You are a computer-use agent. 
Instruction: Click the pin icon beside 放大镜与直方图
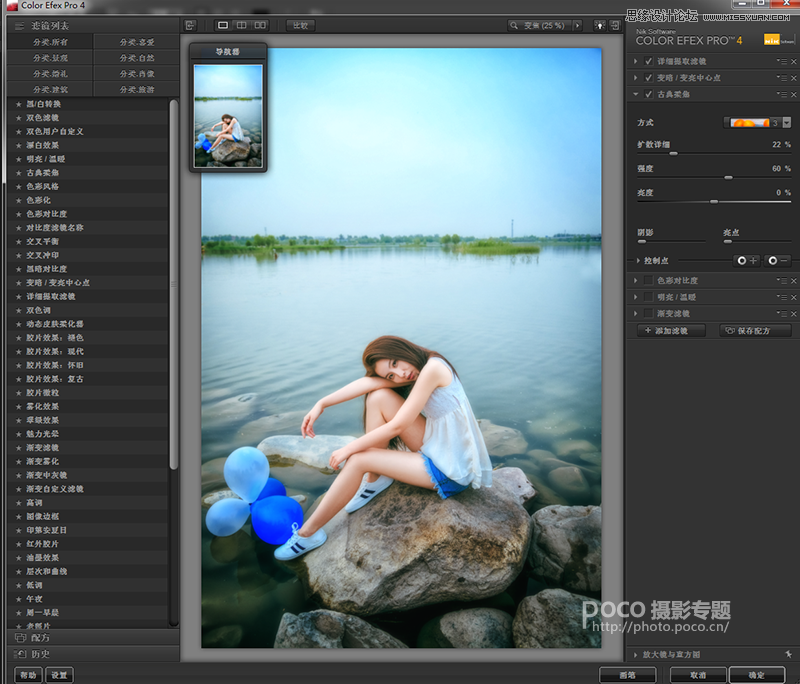point(789,655)
